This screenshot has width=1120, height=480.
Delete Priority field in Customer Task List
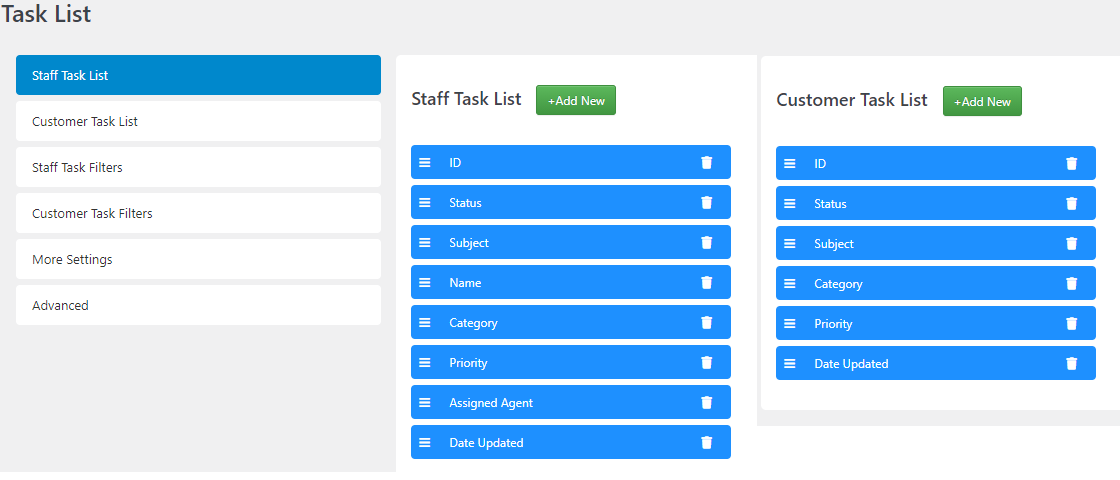point(1071,323)
